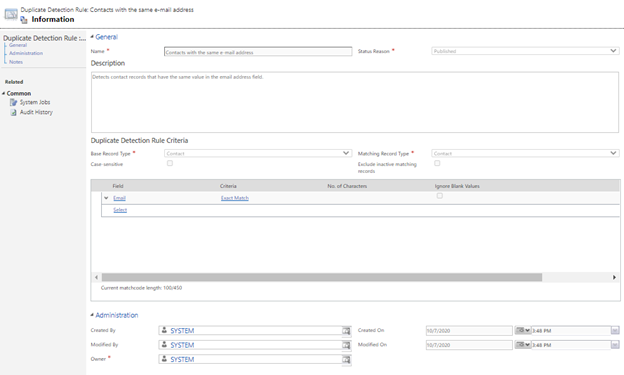The height and width of the screenshot is (375, 624).
Task: Click lookup icon for Created By
Action: point(346,331)
